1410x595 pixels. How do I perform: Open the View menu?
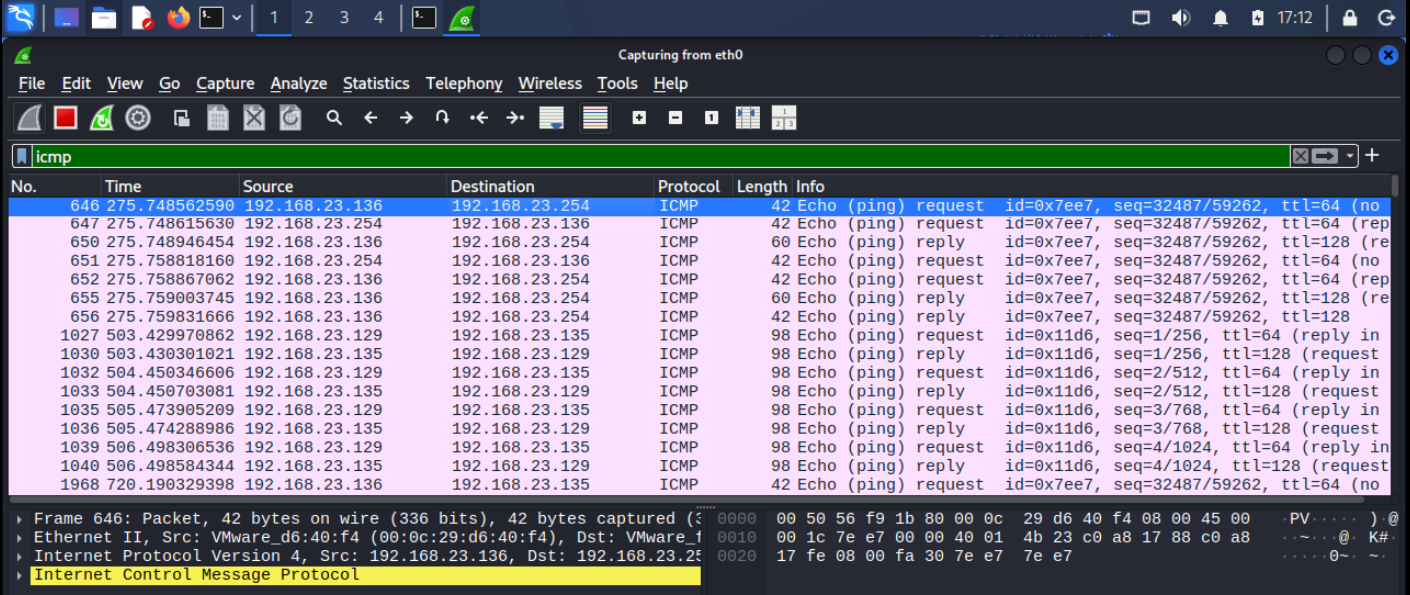tap(125, 84)
